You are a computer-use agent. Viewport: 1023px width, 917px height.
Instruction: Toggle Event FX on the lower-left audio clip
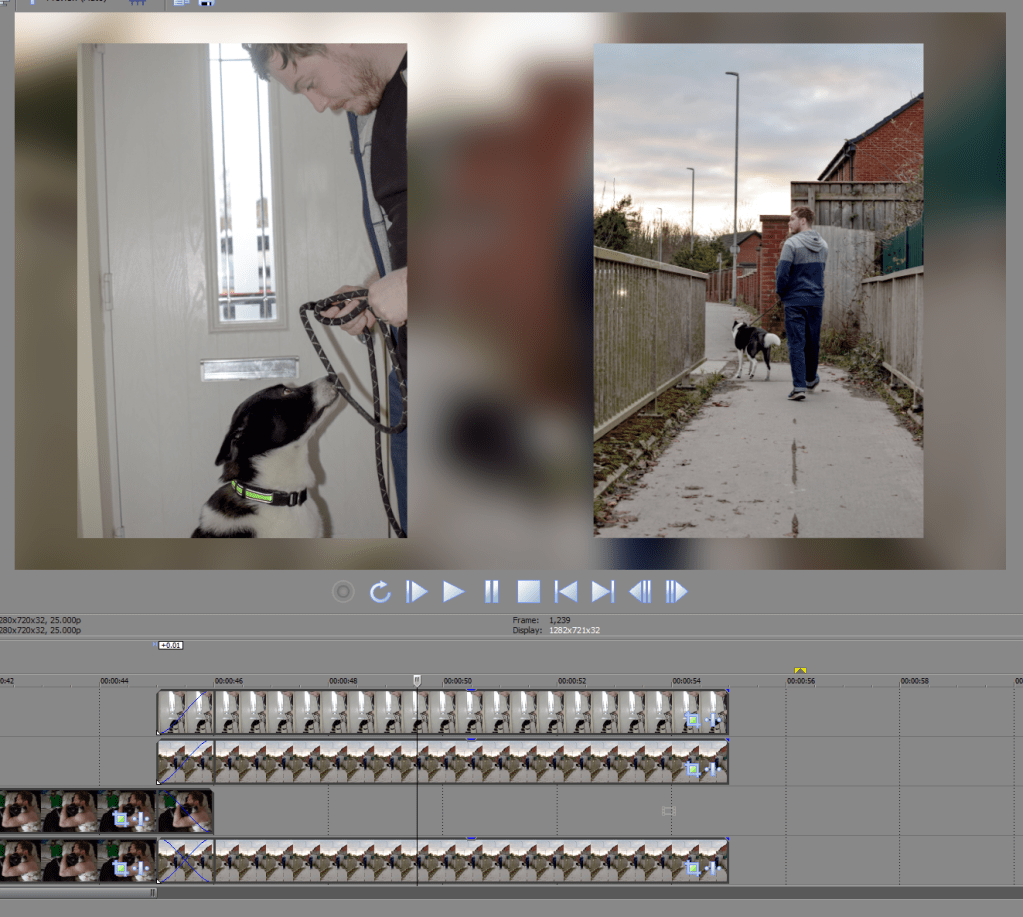[140, 868]
